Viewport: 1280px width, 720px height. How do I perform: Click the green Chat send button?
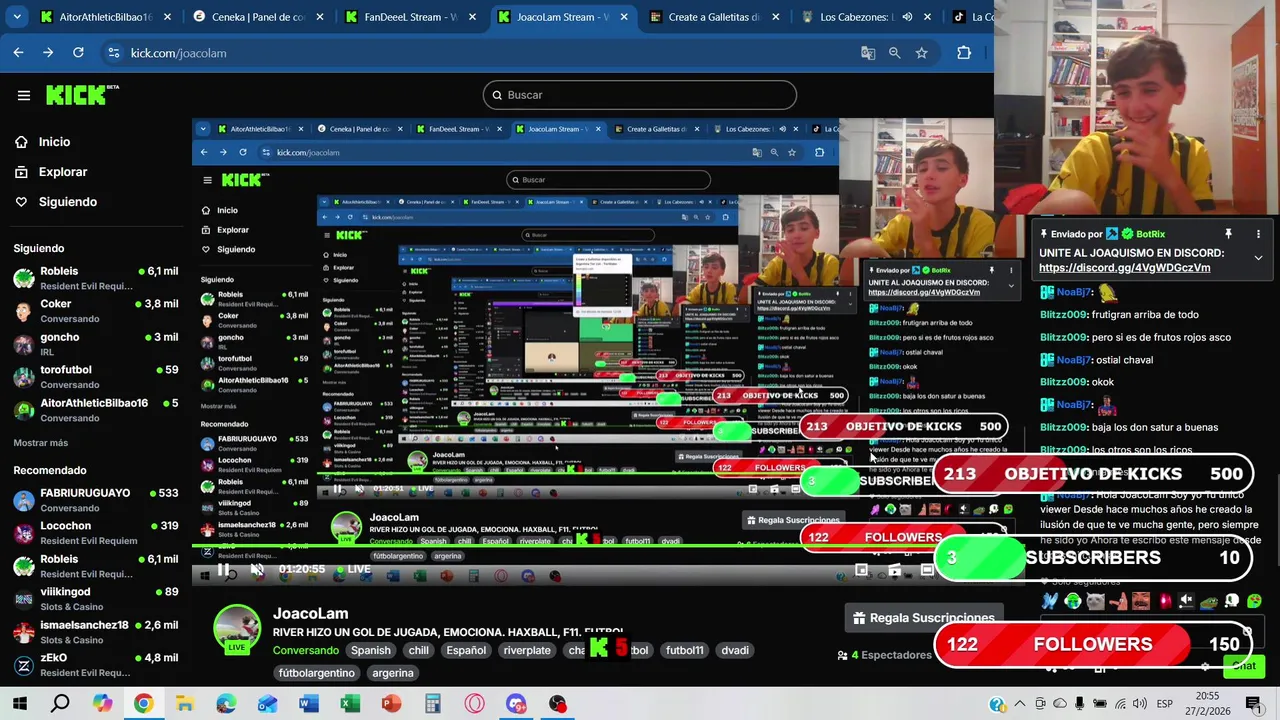point(1243,666)
